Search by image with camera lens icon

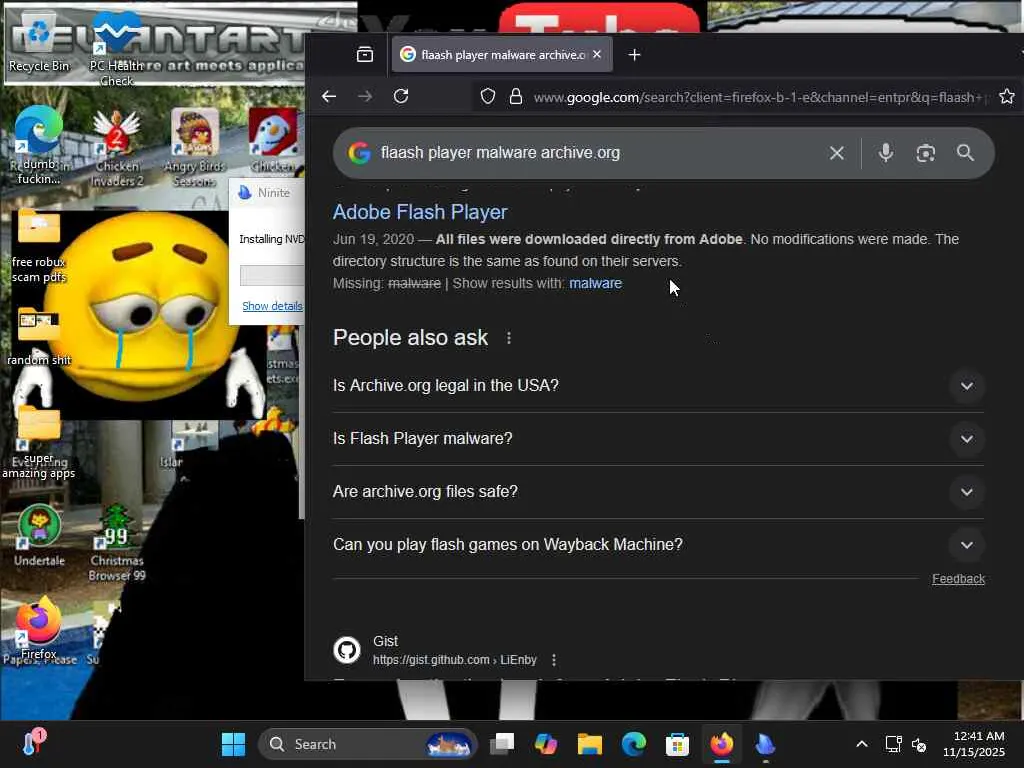(x=925, y=153)
